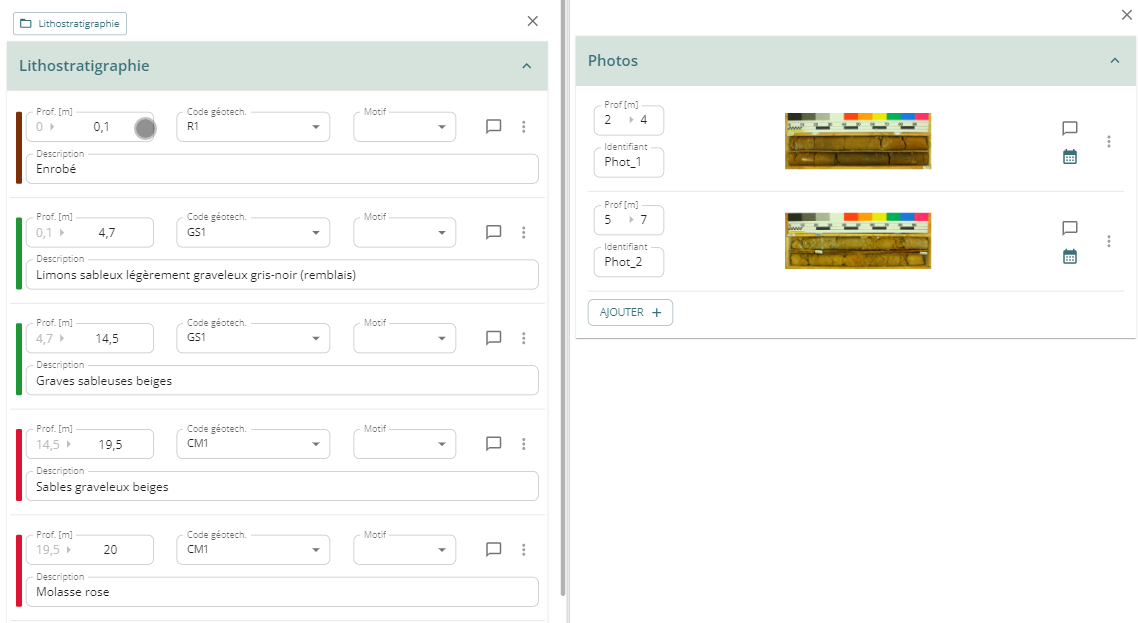Viewport: 1138px width, 623px height.
Task: Click the brown color bar of Enrobé layer
Action: pos(18,148)
